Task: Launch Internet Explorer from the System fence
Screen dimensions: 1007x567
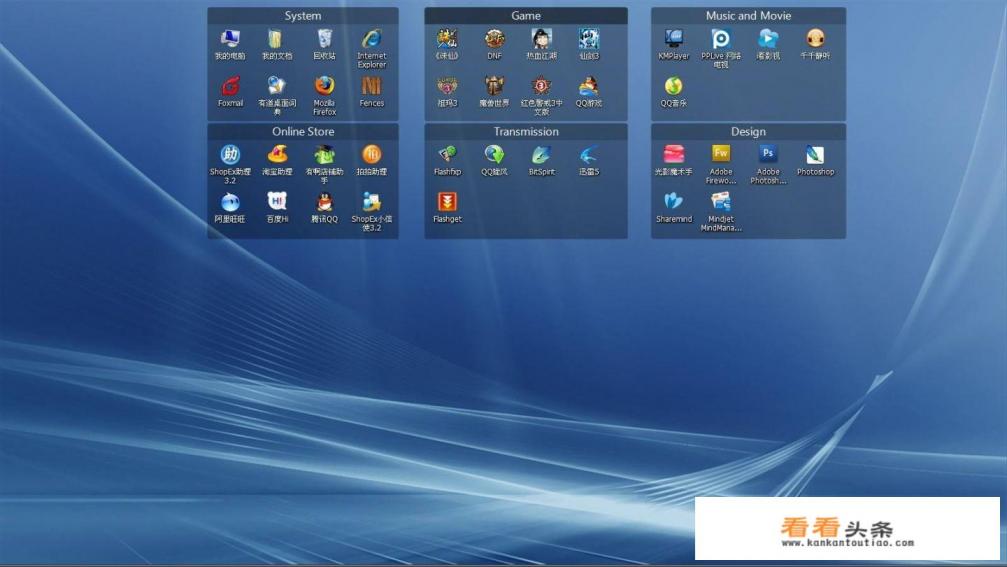Action: tap(372, 40)
